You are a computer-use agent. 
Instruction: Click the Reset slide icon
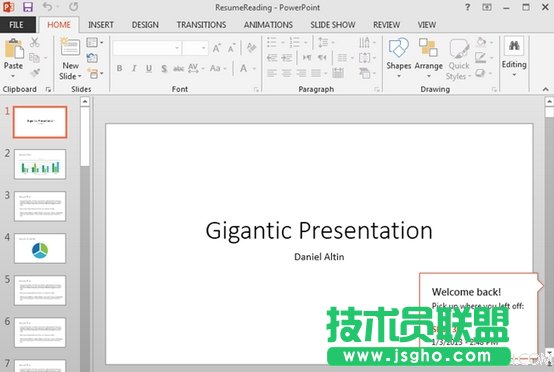92,58
